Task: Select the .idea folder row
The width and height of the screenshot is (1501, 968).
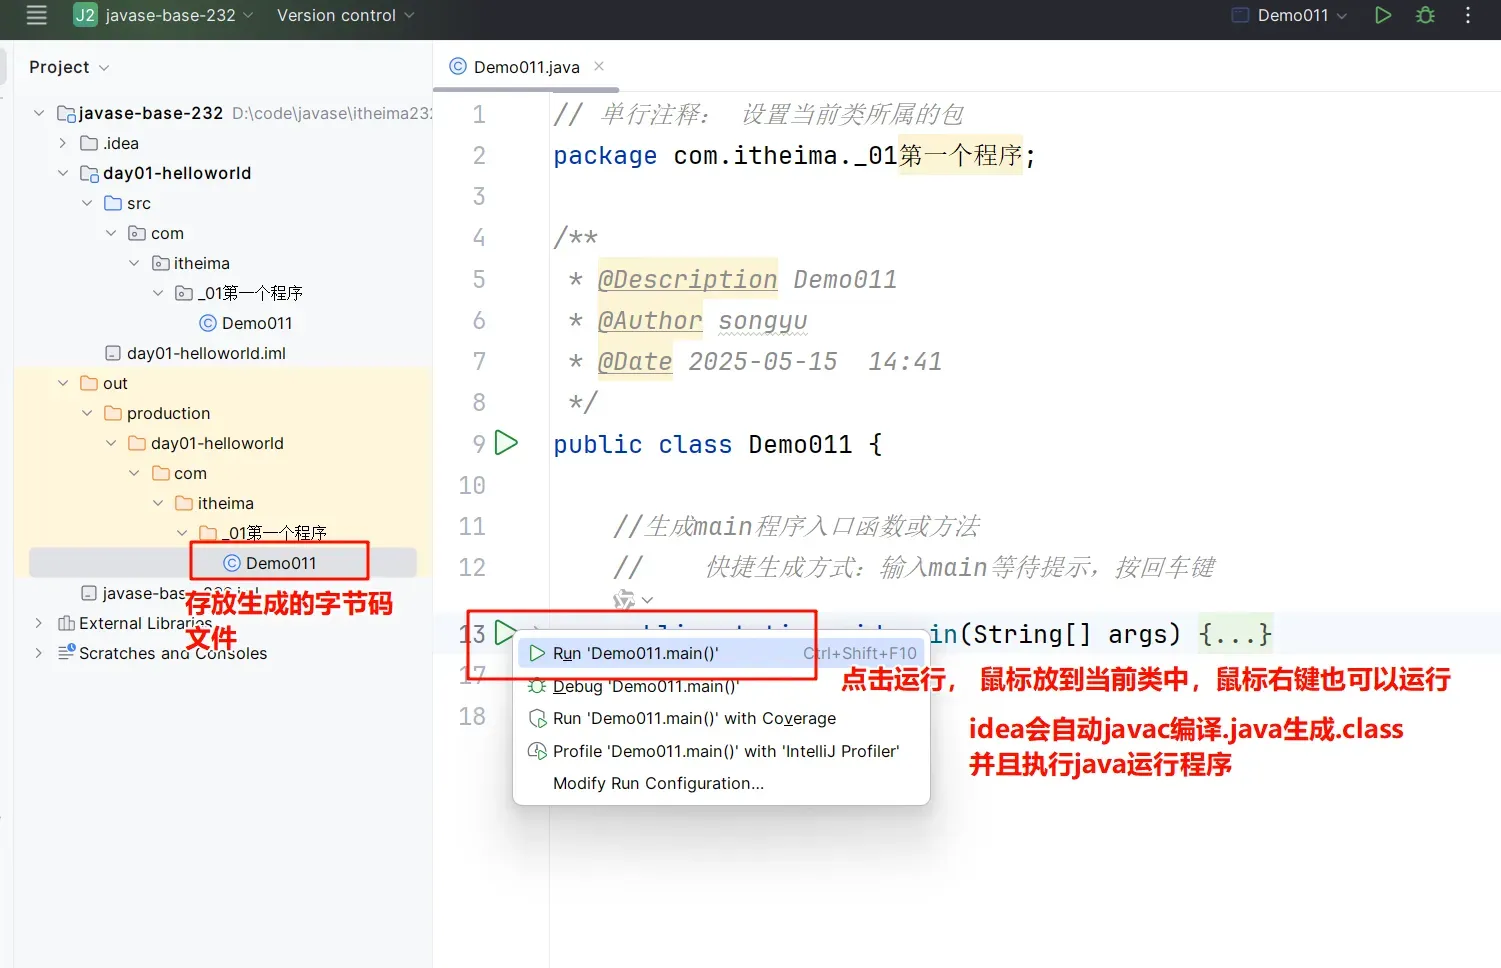Action: tap(223, 143)
